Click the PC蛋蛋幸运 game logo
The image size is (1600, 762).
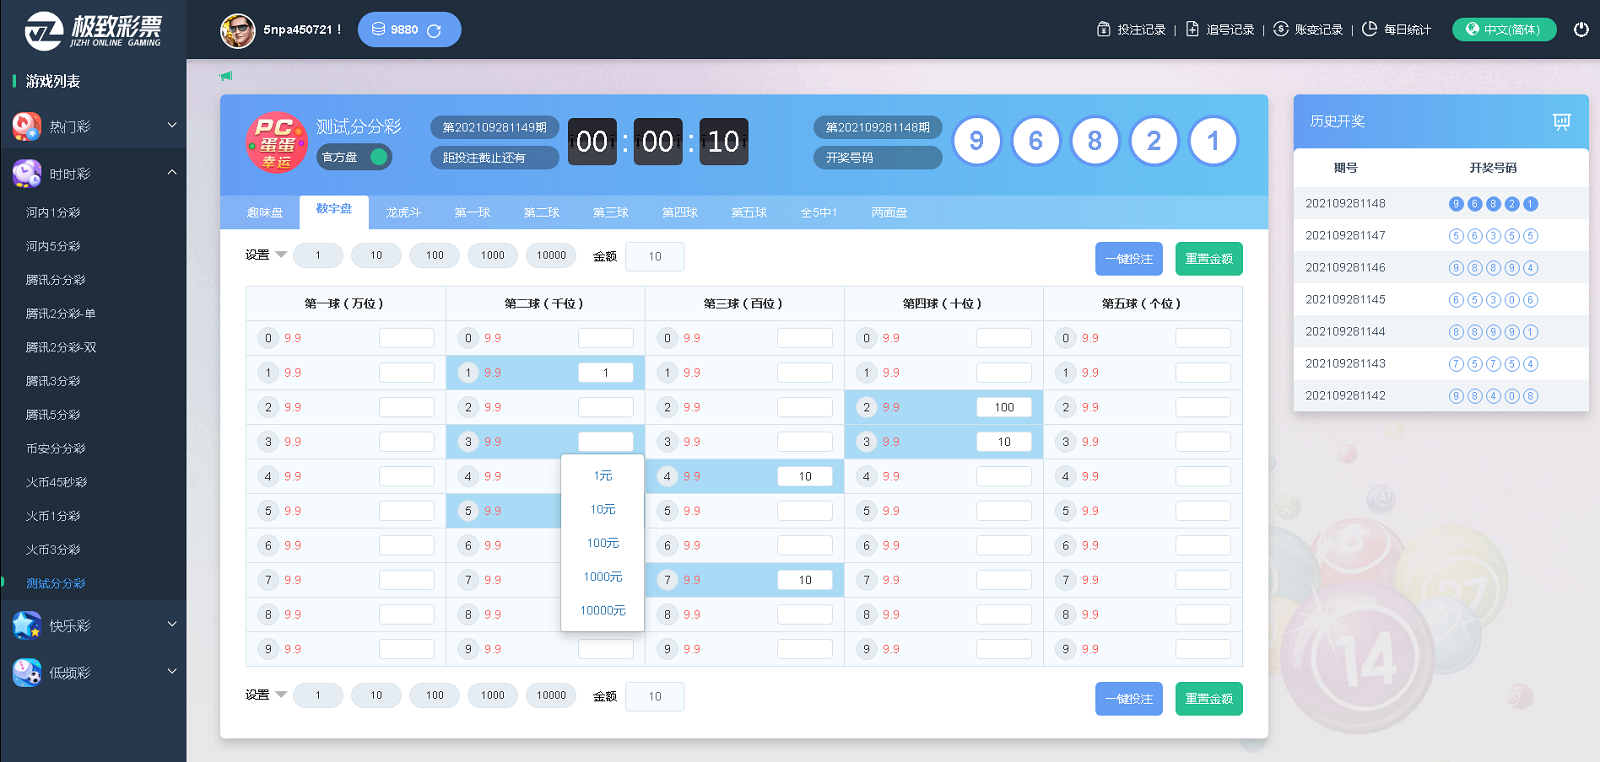(x=276, y=142)
